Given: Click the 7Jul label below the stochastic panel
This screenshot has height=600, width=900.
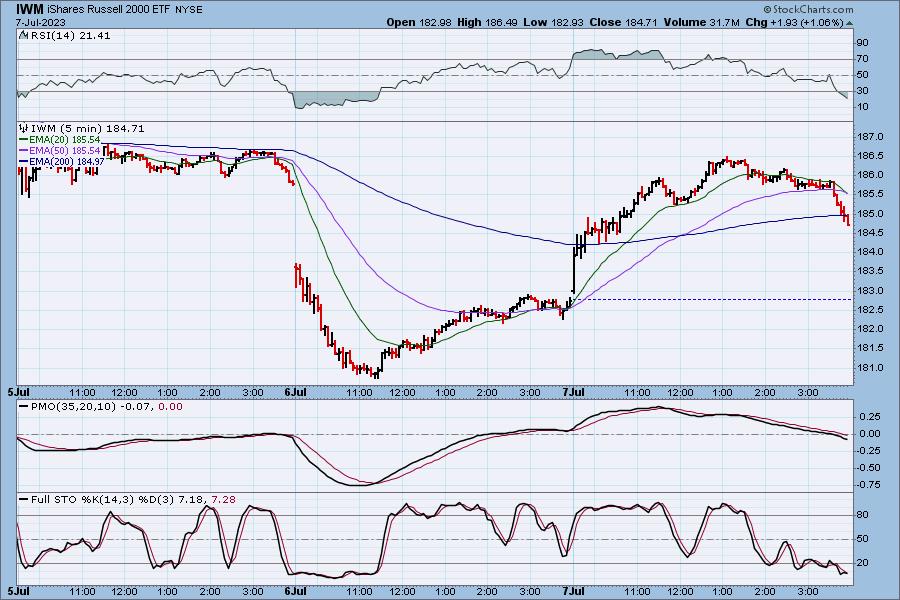Looking at the screenshot, I should 573,591.
